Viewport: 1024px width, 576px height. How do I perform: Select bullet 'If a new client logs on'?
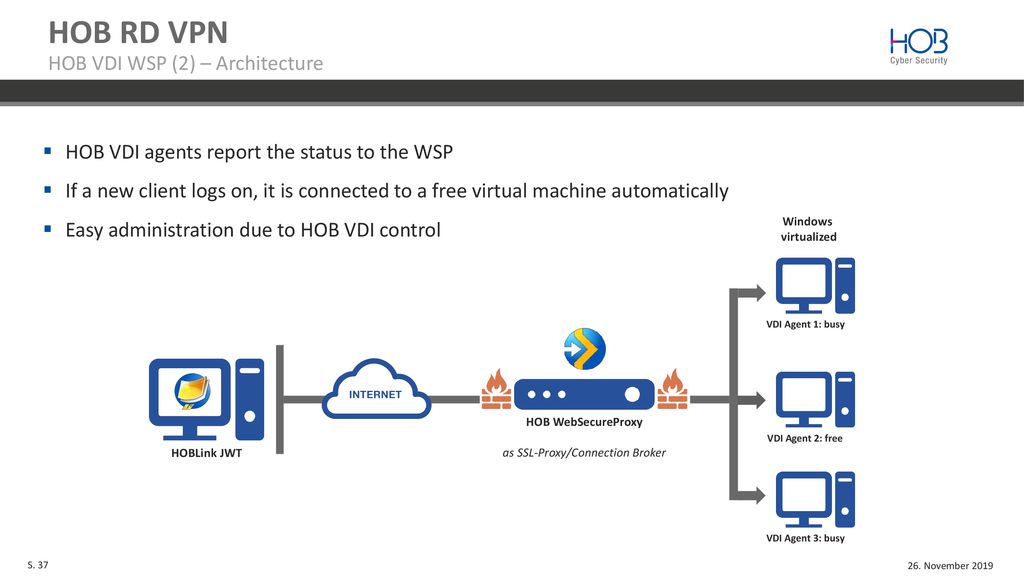click(x=396, y=191)
